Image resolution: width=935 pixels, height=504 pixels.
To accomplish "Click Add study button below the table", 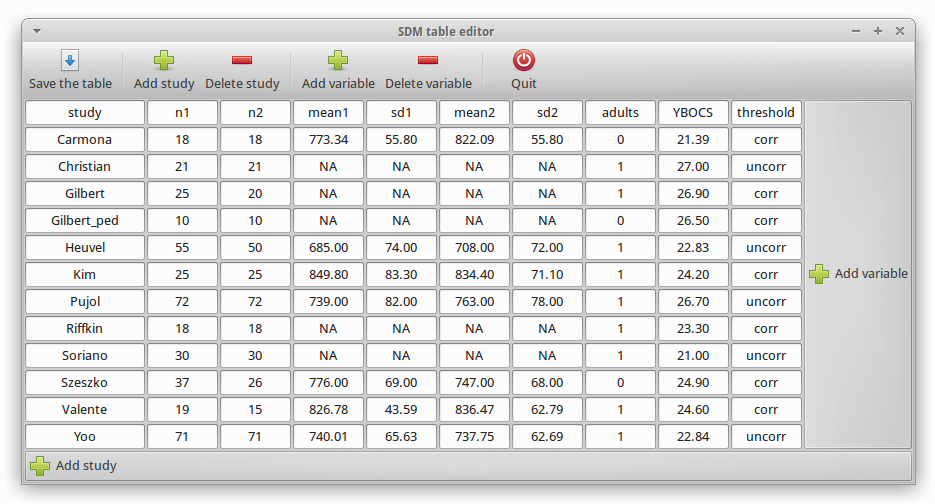I will pos(74,465).
